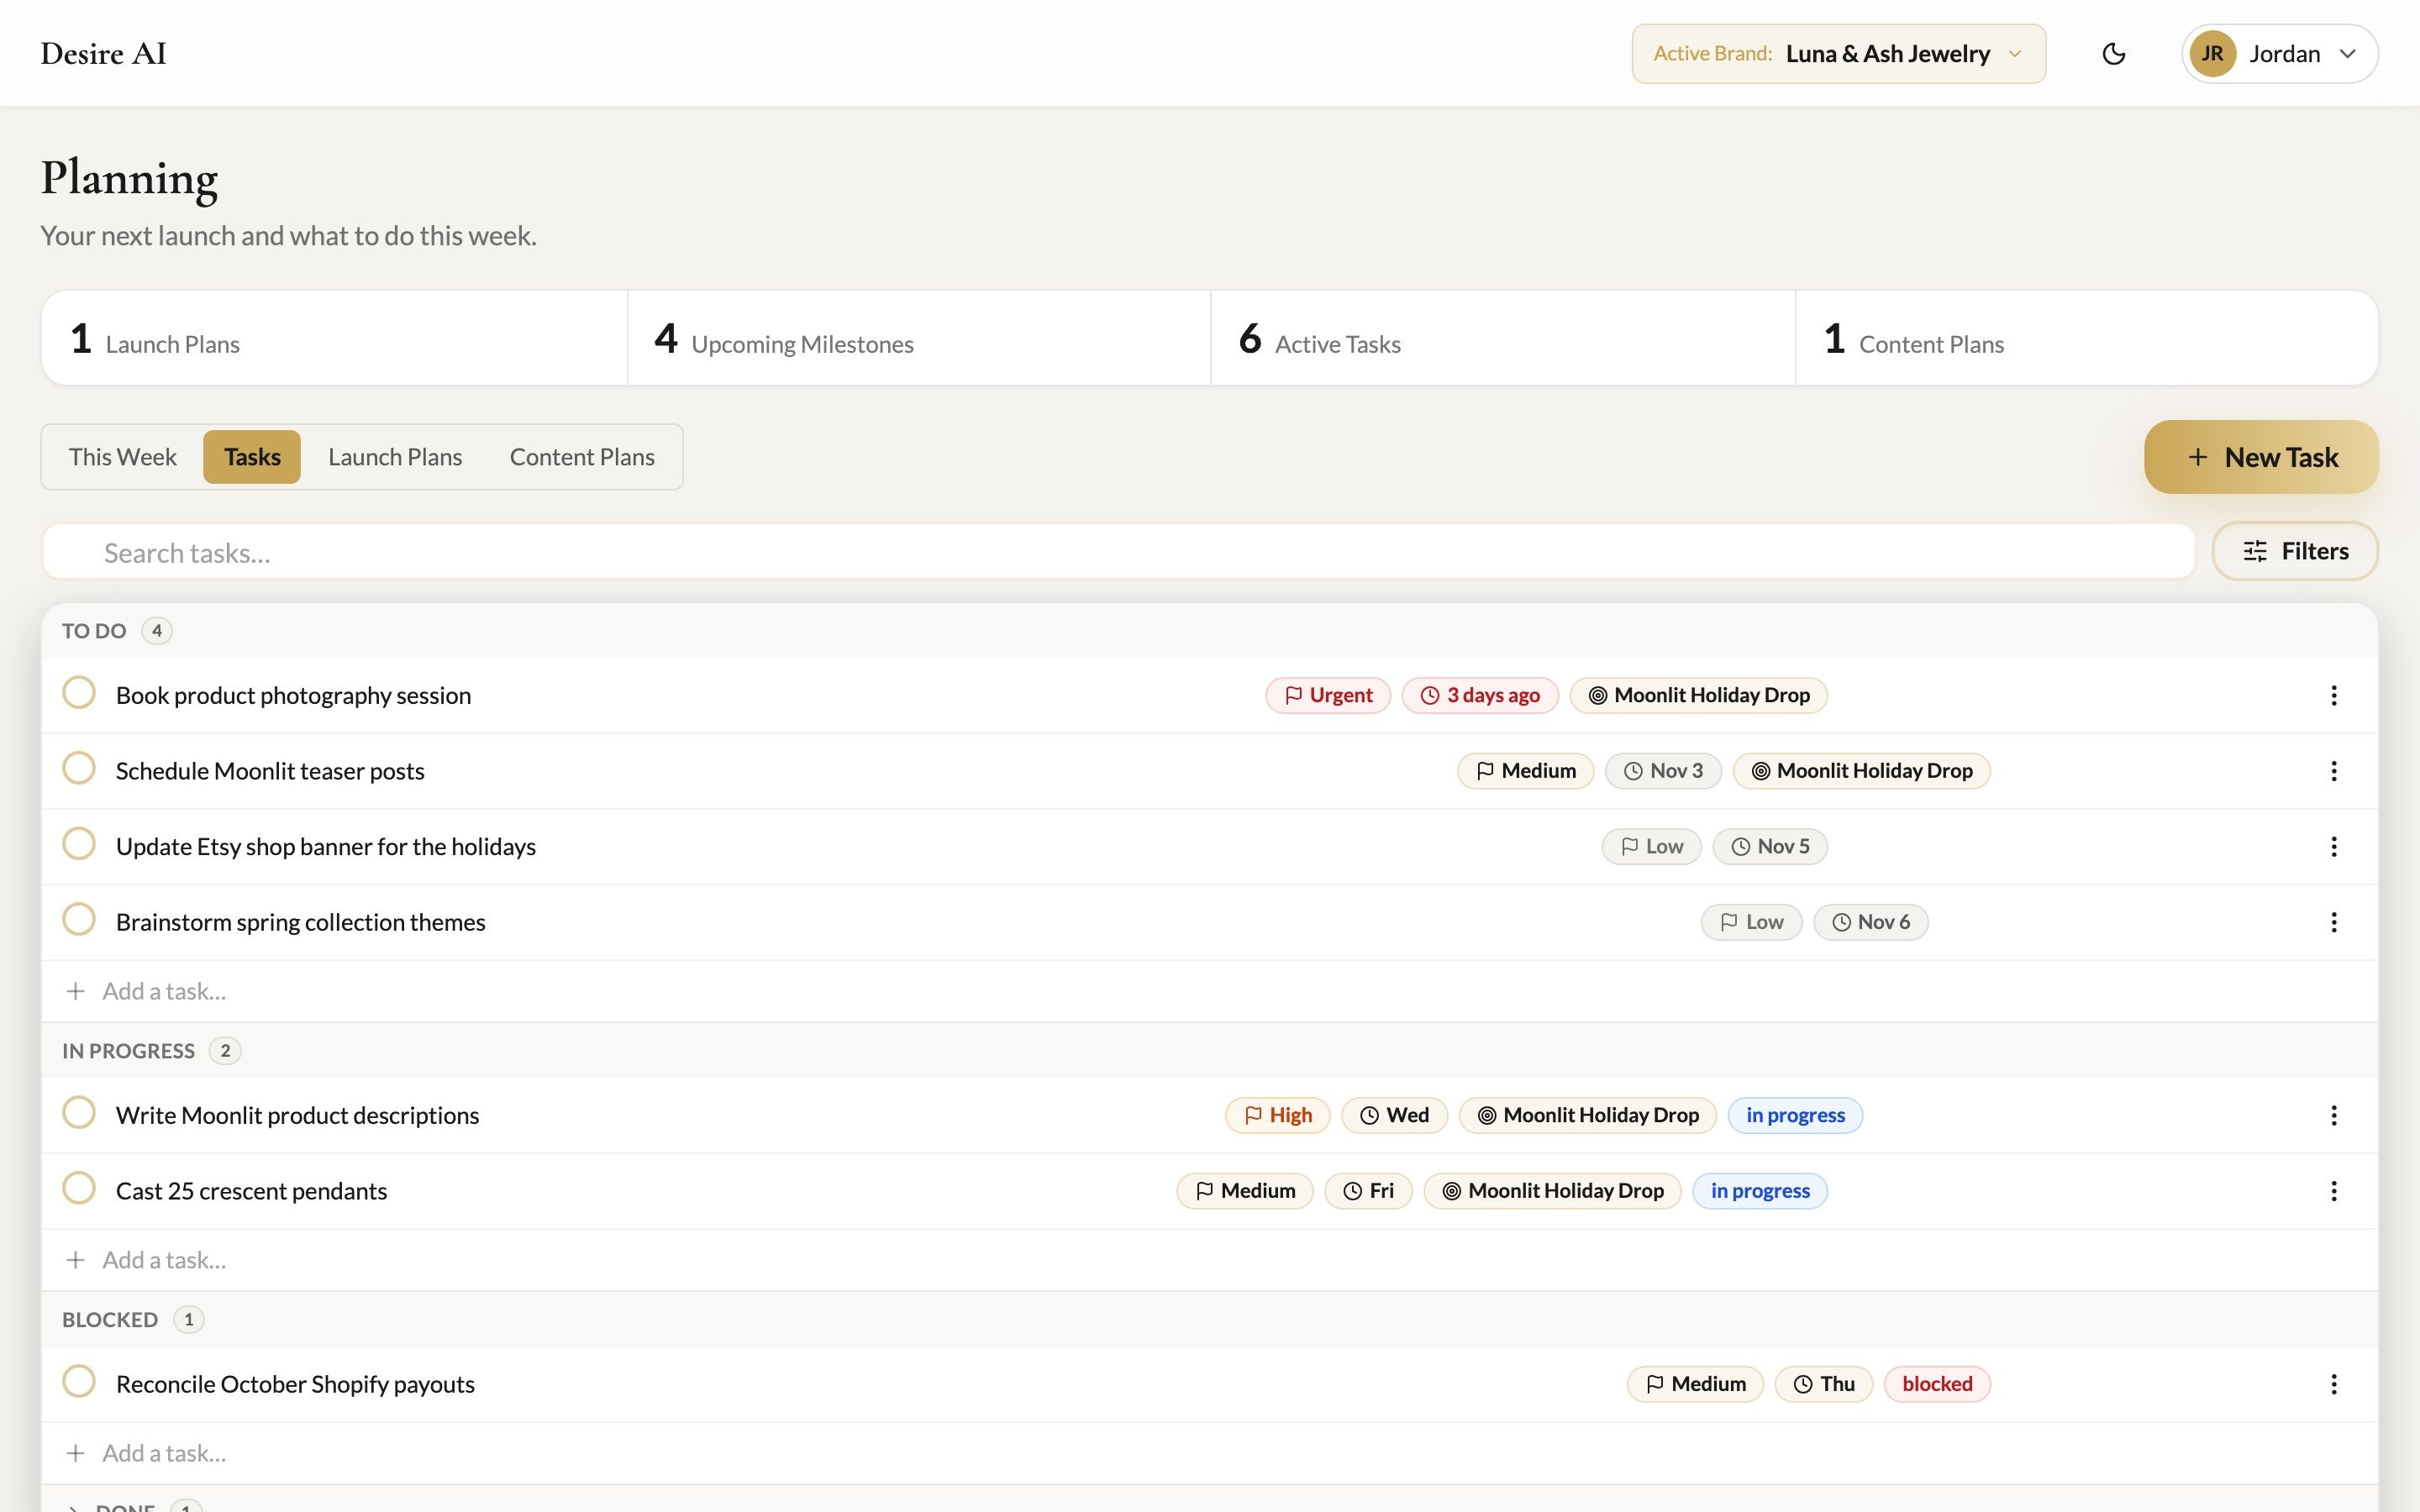Switch to This Week tab
The height and width of the screenshot is (1512, 2420).
122,457
